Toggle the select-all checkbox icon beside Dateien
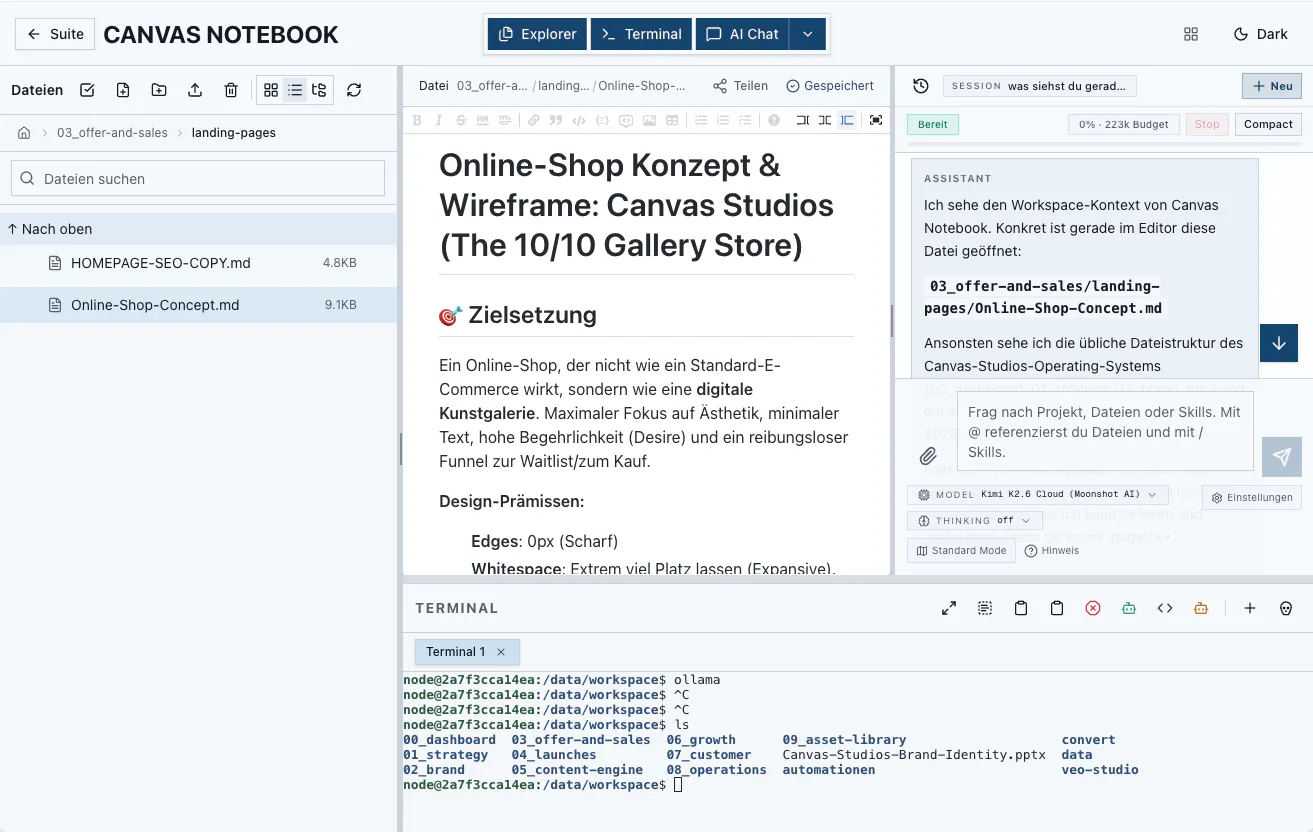The height and width of the screenshot is (832, 1313). (87, 90)
